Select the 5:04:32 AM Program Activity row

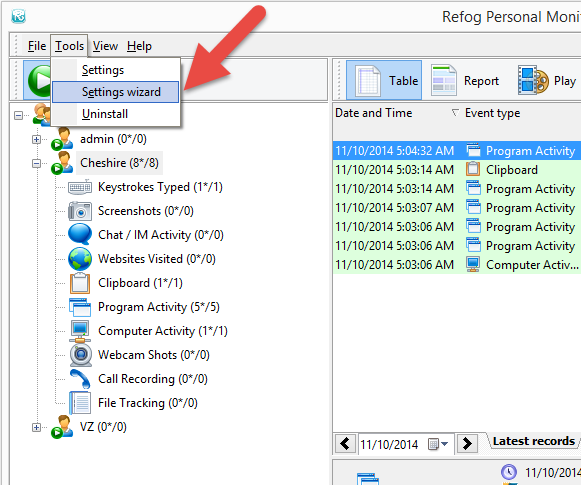(457, 151)
